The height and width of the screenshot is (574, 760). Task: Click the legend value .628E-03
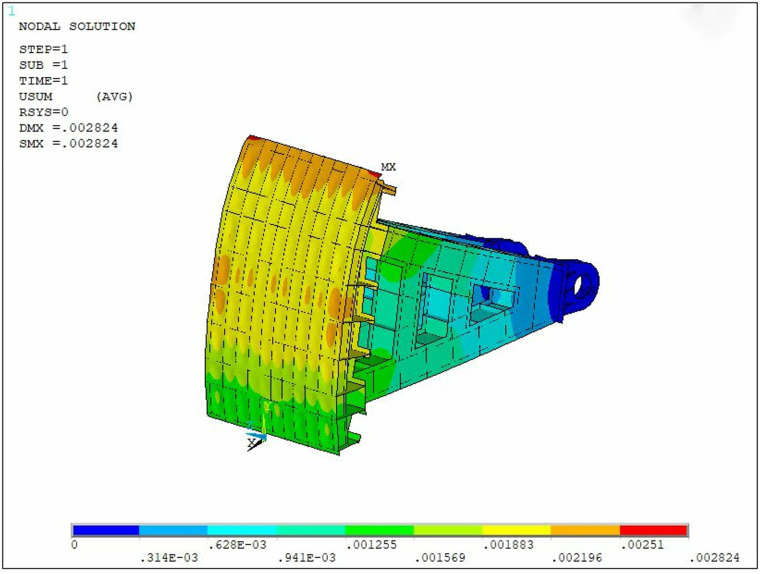coord(238,545)
